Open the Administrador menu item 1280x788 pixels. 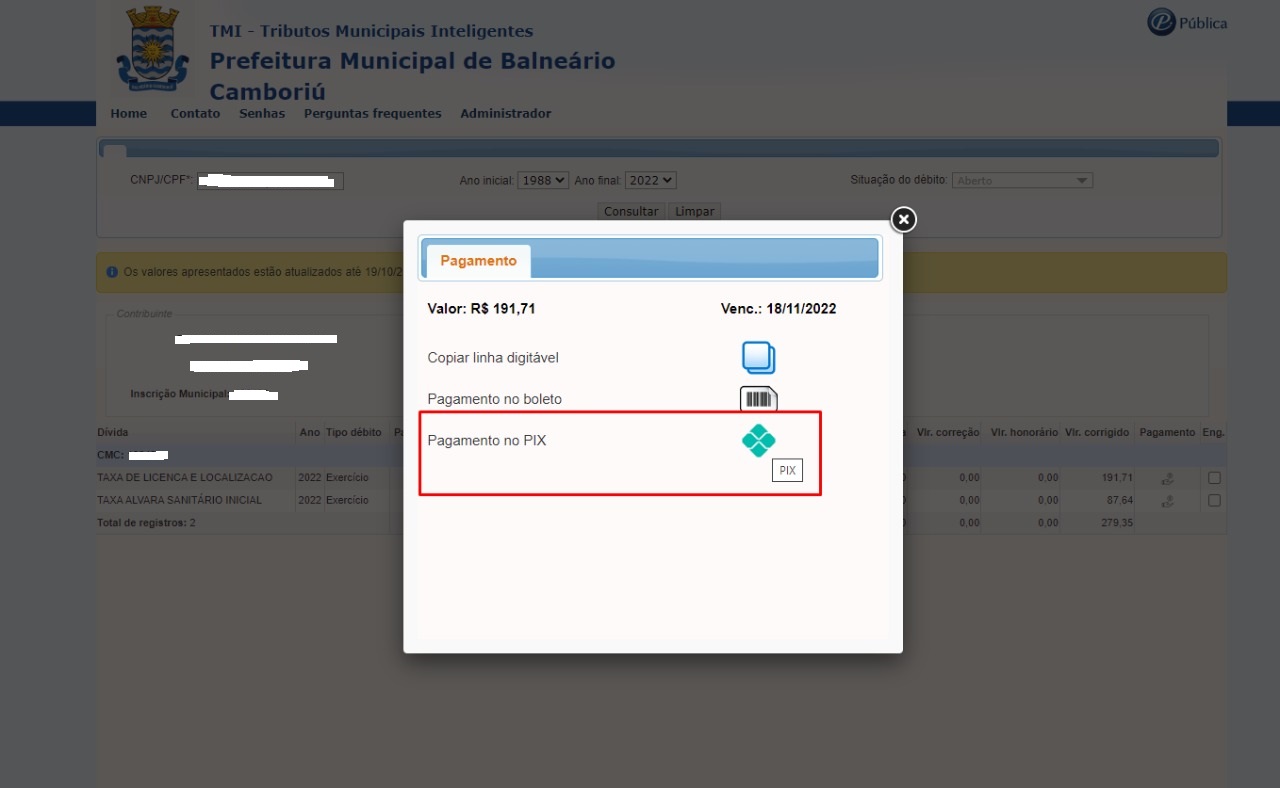click(x=506, y=114)
